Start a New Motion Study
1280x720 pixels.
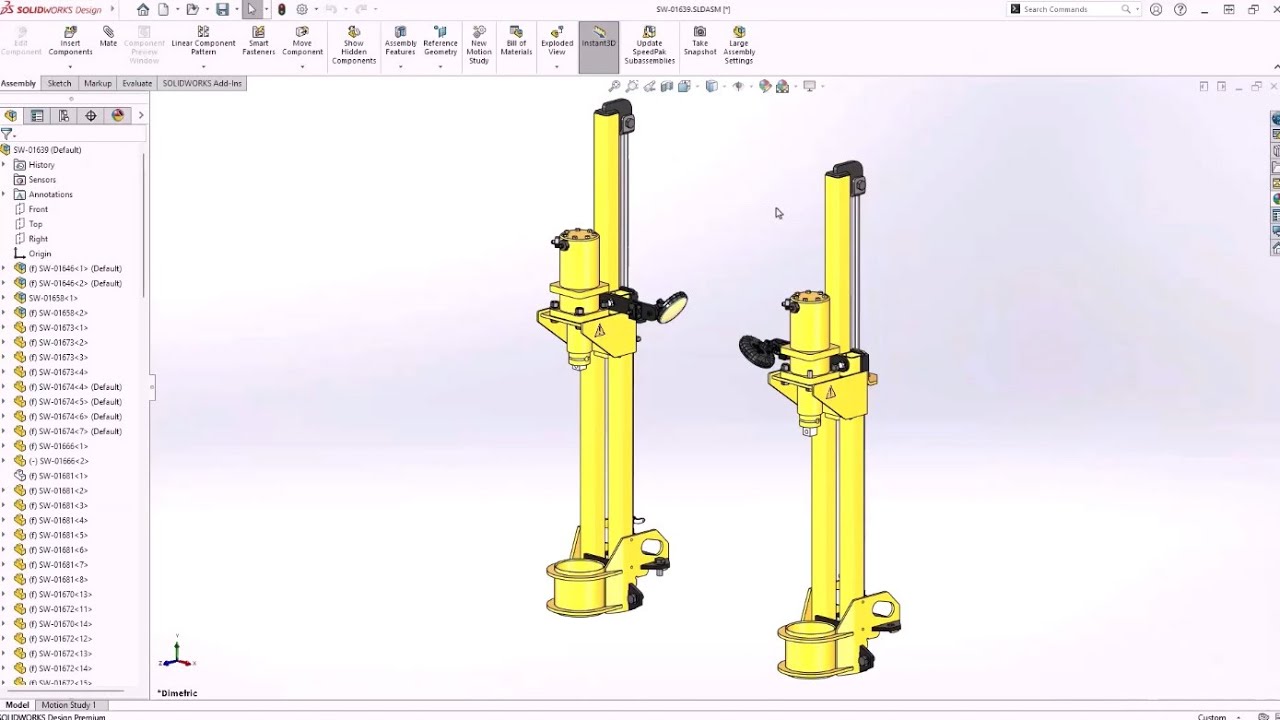pos(479,45)
